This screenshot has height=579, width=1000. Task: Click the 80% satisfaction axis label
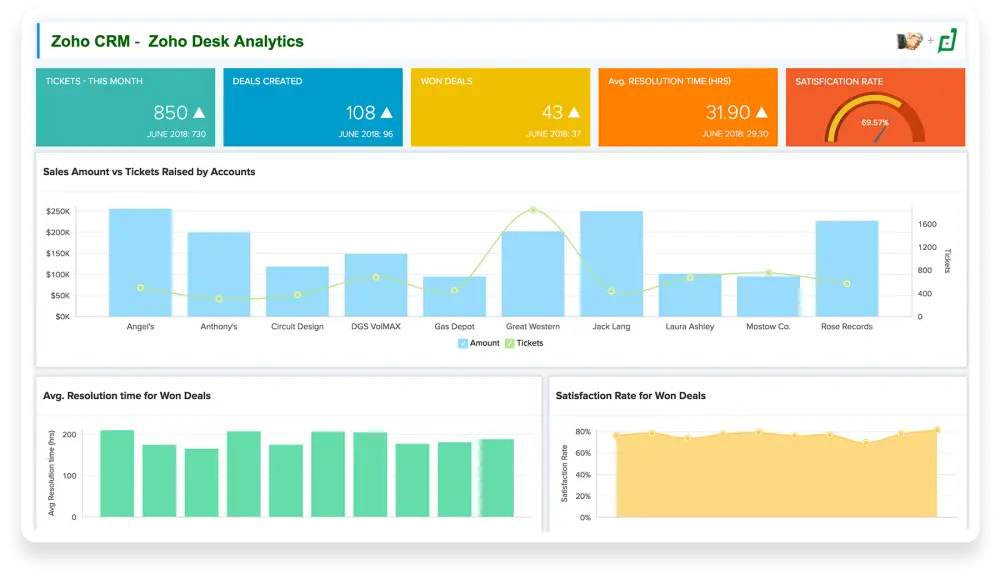point(583,432)
